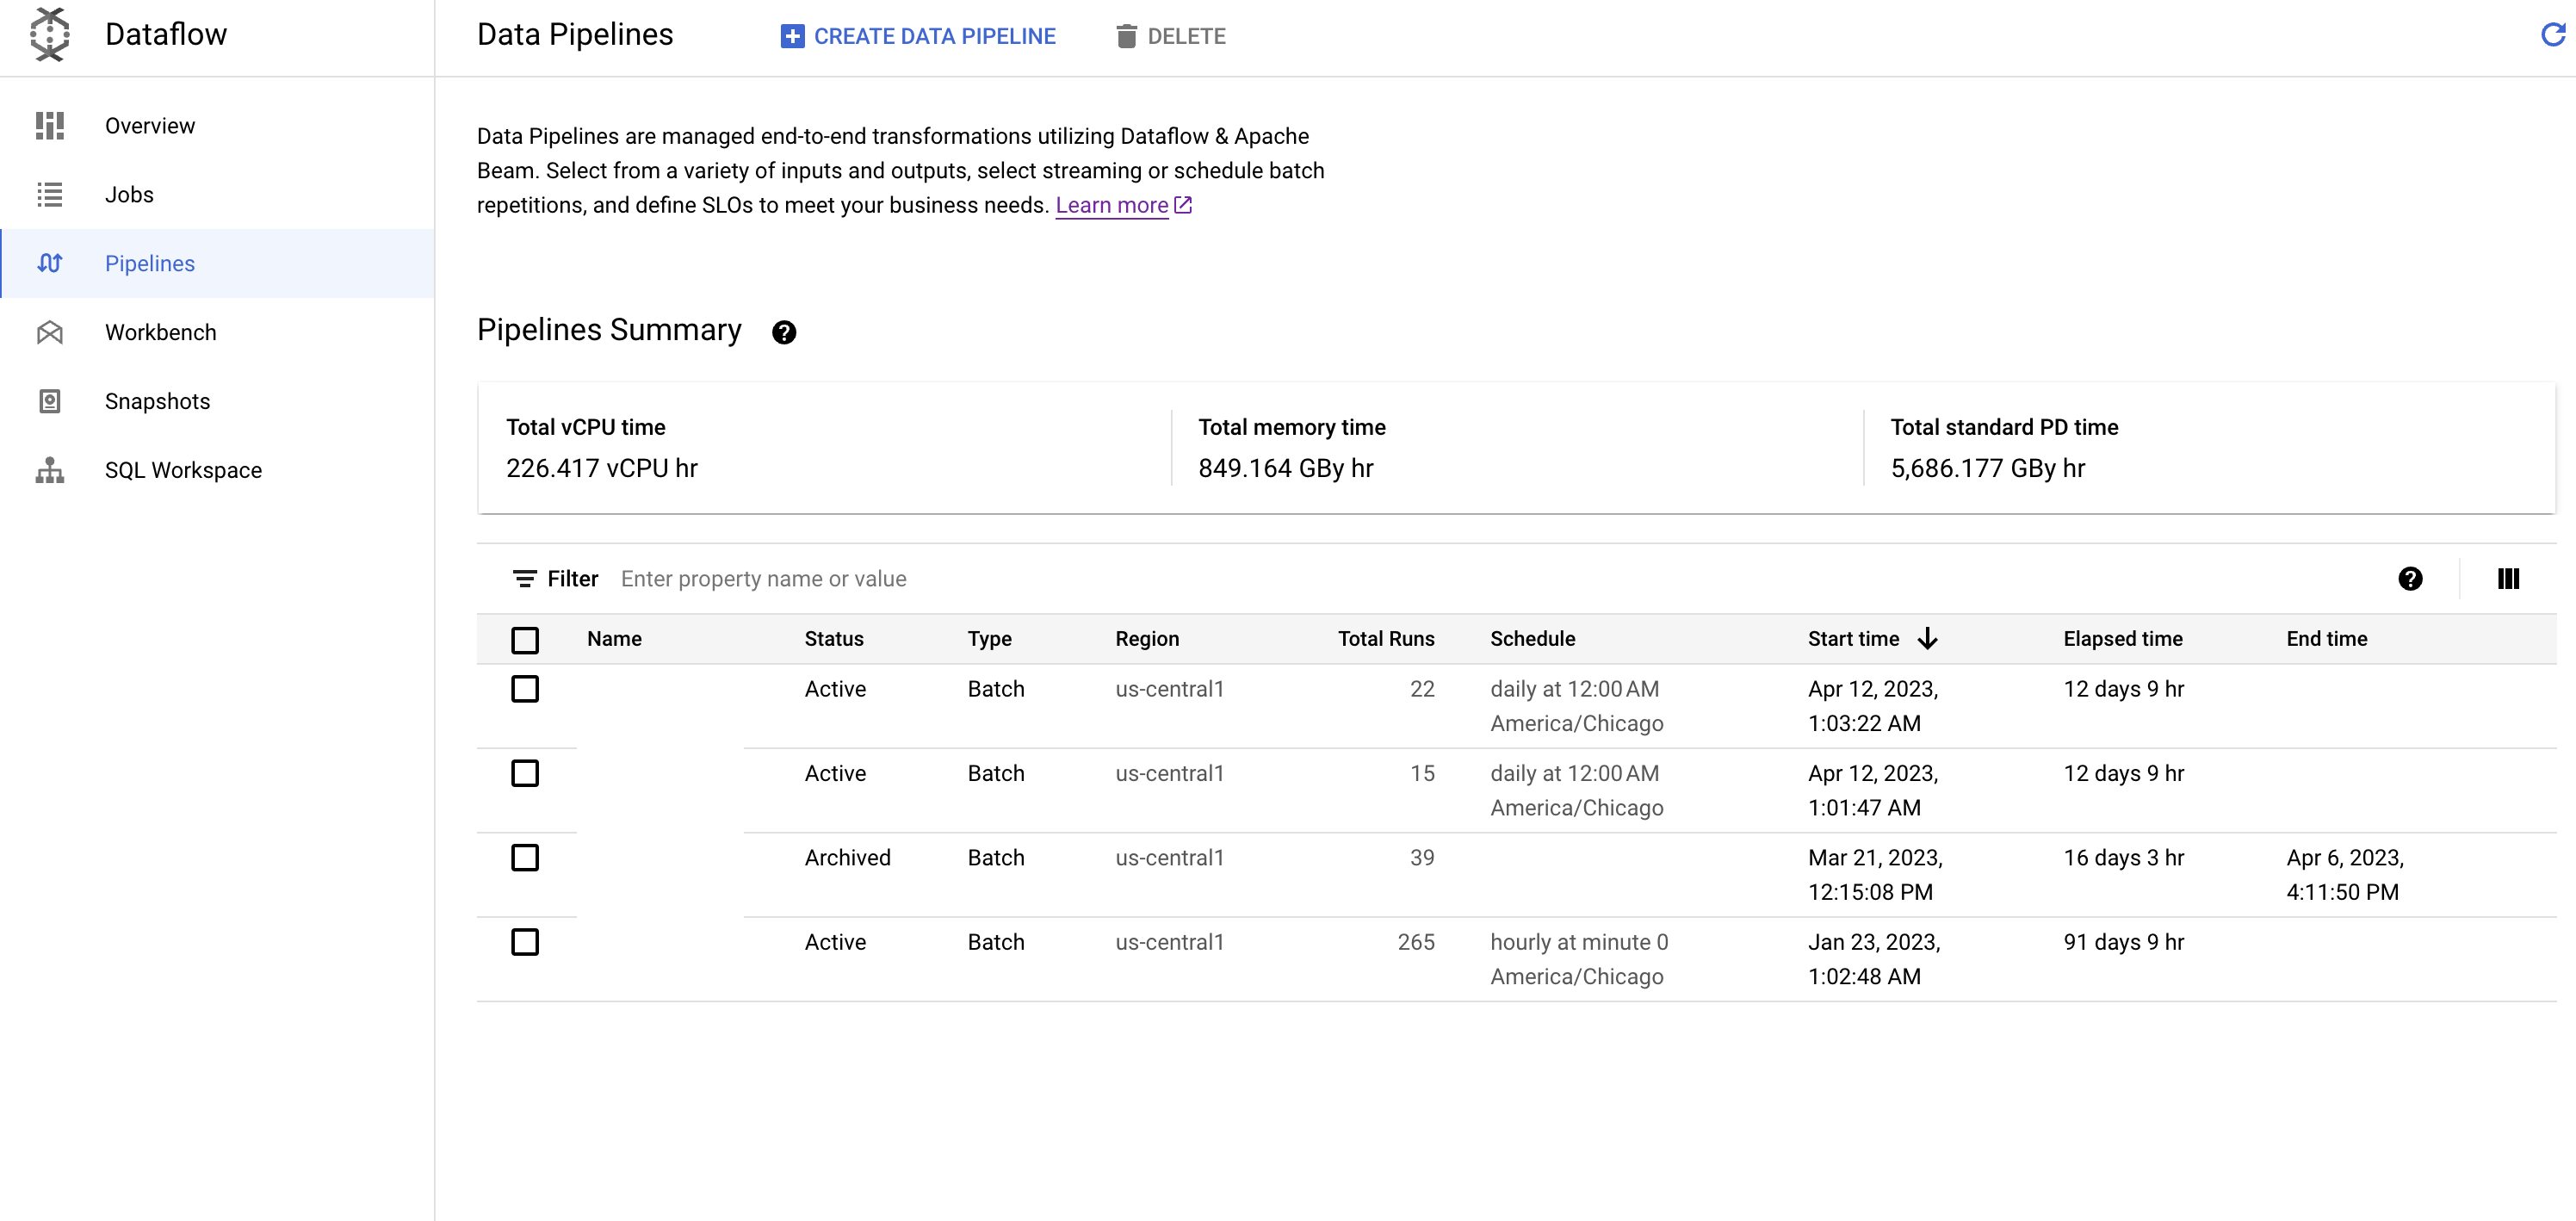
Task: Click the 'Apr 6, 2023, 4:11:50 PM' end time
Action: pyautogui.click(x=2345, y=875)
